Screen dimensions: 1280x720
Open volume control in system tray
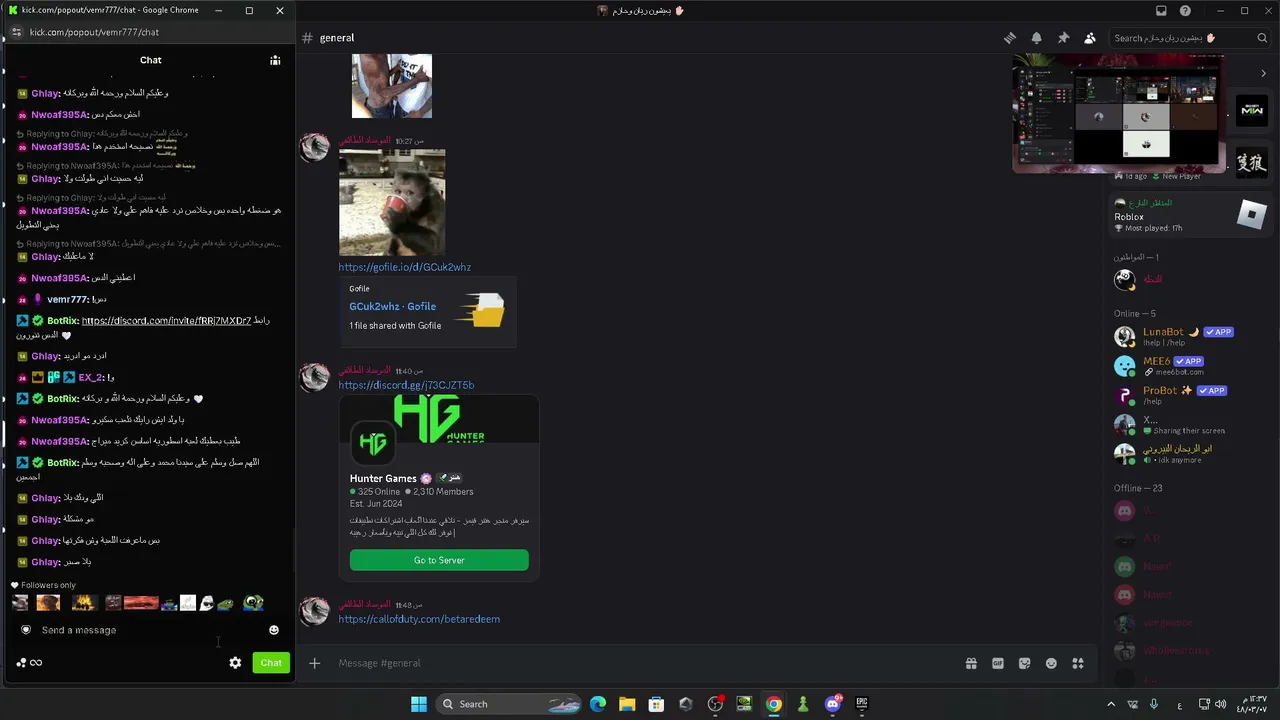pyautogui.click(x=1220, y=704)
